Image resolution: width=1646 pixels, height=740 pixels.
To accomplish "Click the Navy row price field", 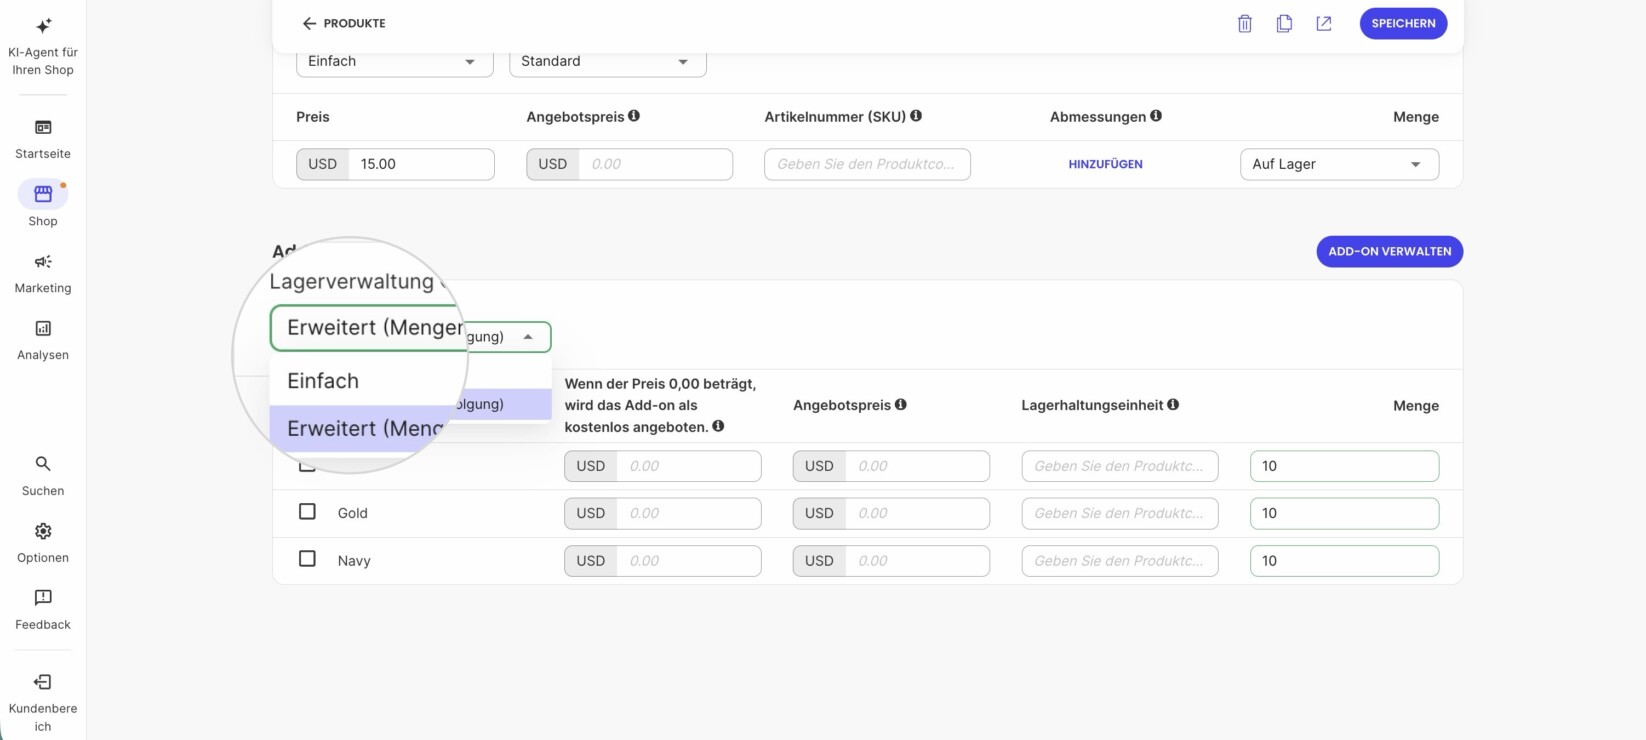I will [689, 561].
